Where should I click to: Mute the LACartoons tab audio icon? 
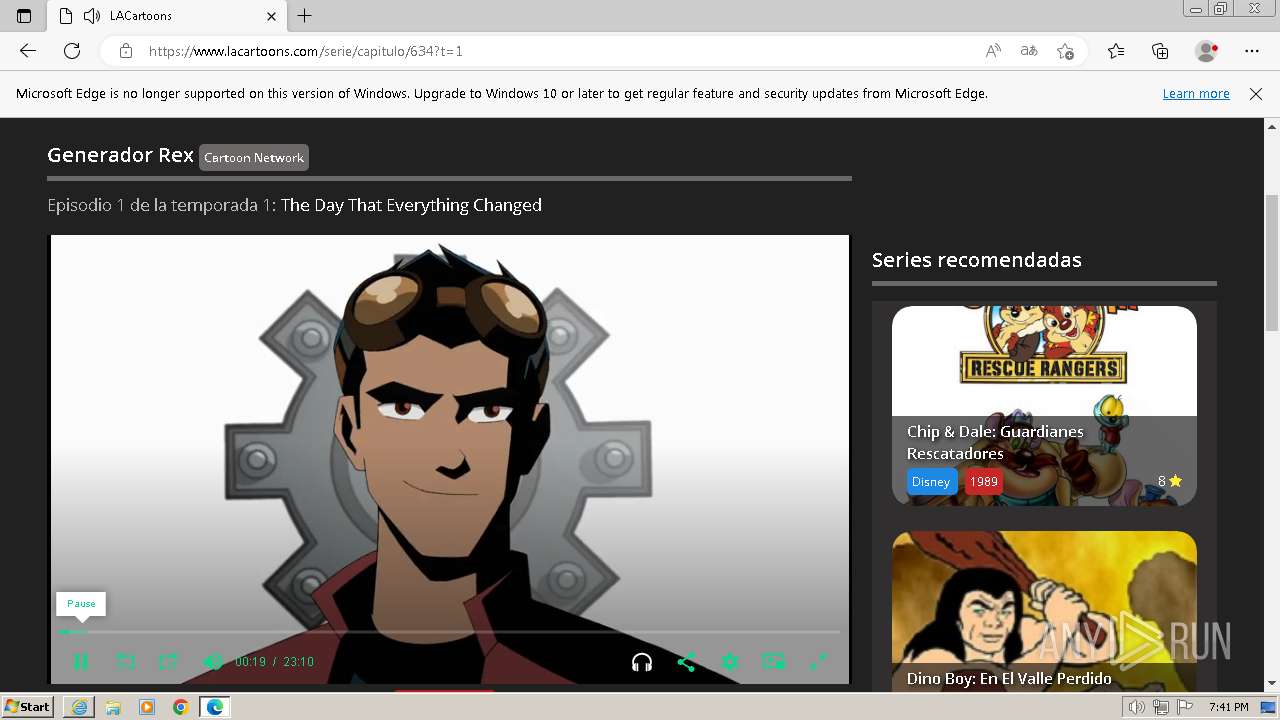(92, 16)
